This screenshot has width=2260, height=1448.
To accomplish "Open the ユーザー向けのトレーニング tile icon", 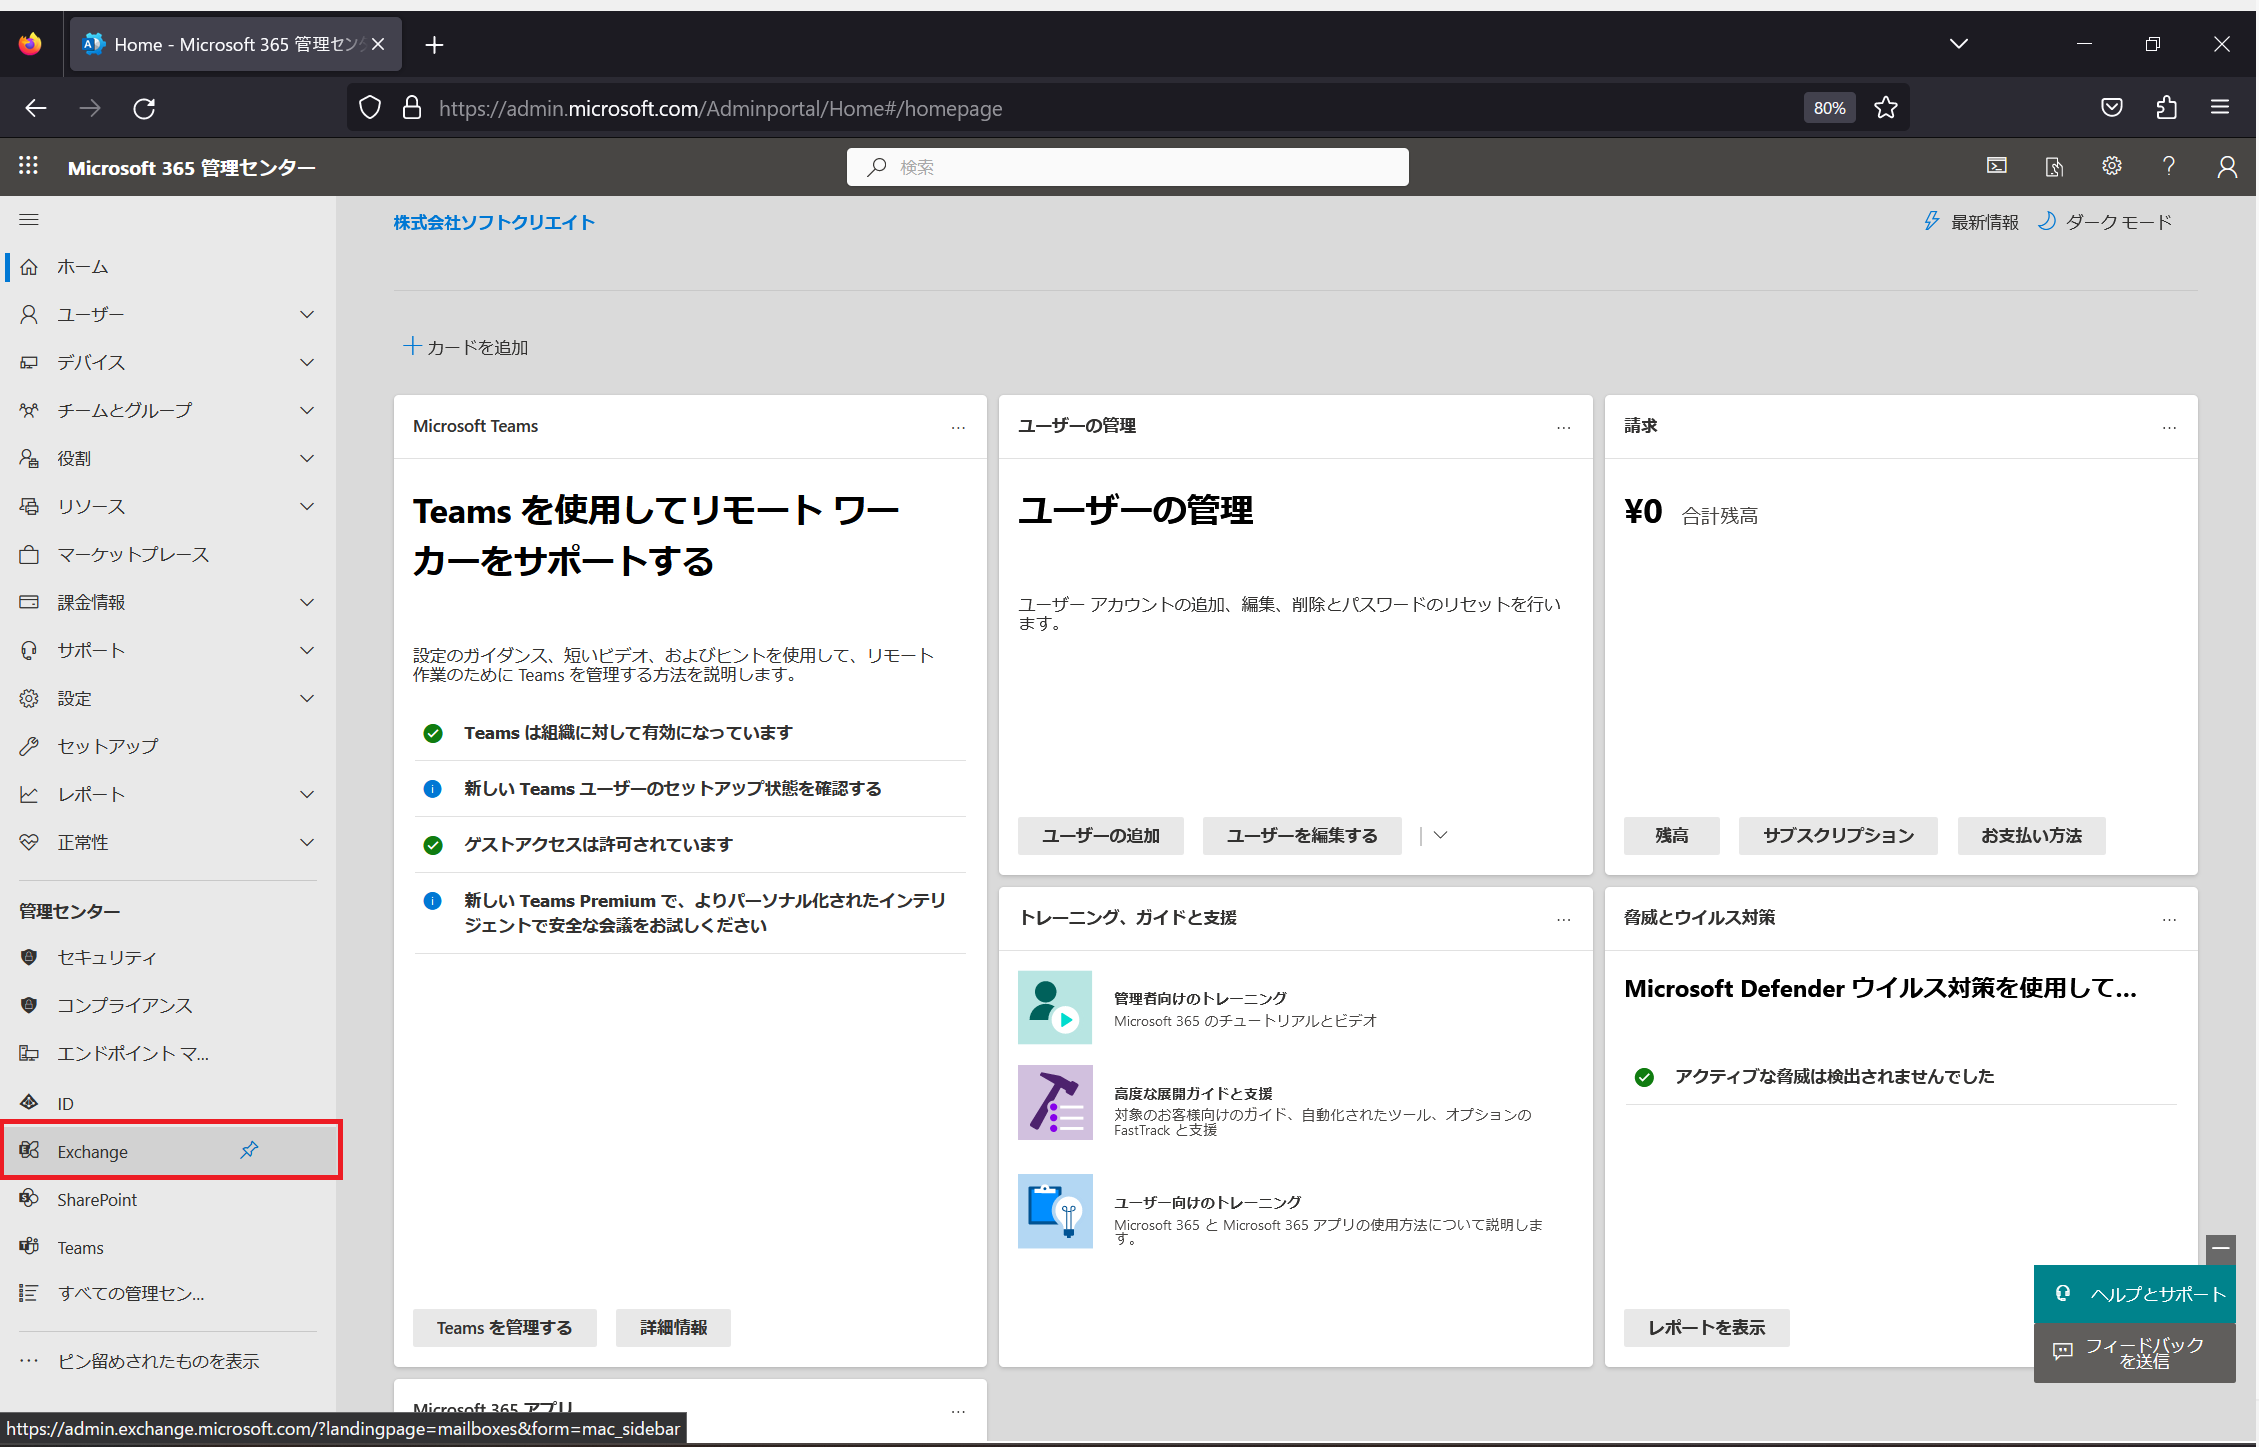I will (x=1055, y=1212).
